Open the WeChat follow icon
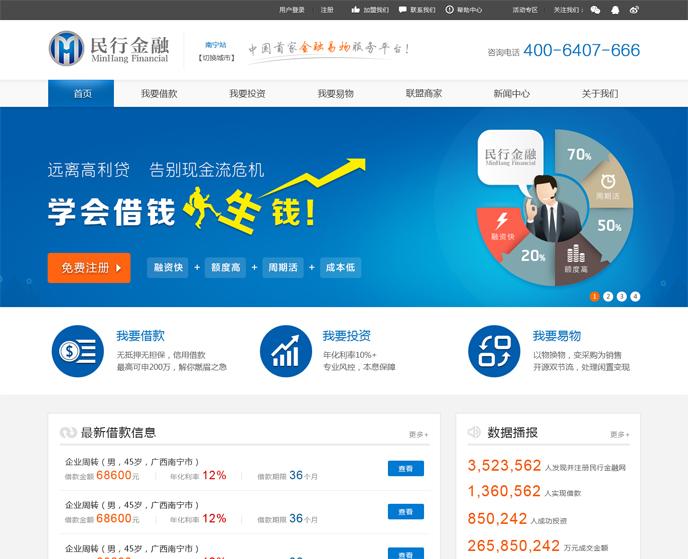Image resolution: width=688 pixels, height=559 pixels. click(596, 10)
